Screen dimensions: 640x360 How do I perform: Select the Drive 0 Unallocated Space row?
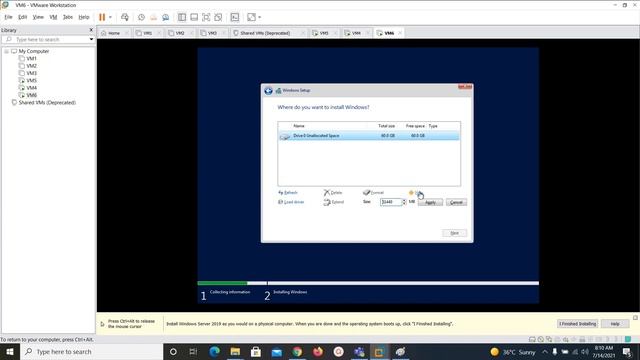click(x=369, y=136)
